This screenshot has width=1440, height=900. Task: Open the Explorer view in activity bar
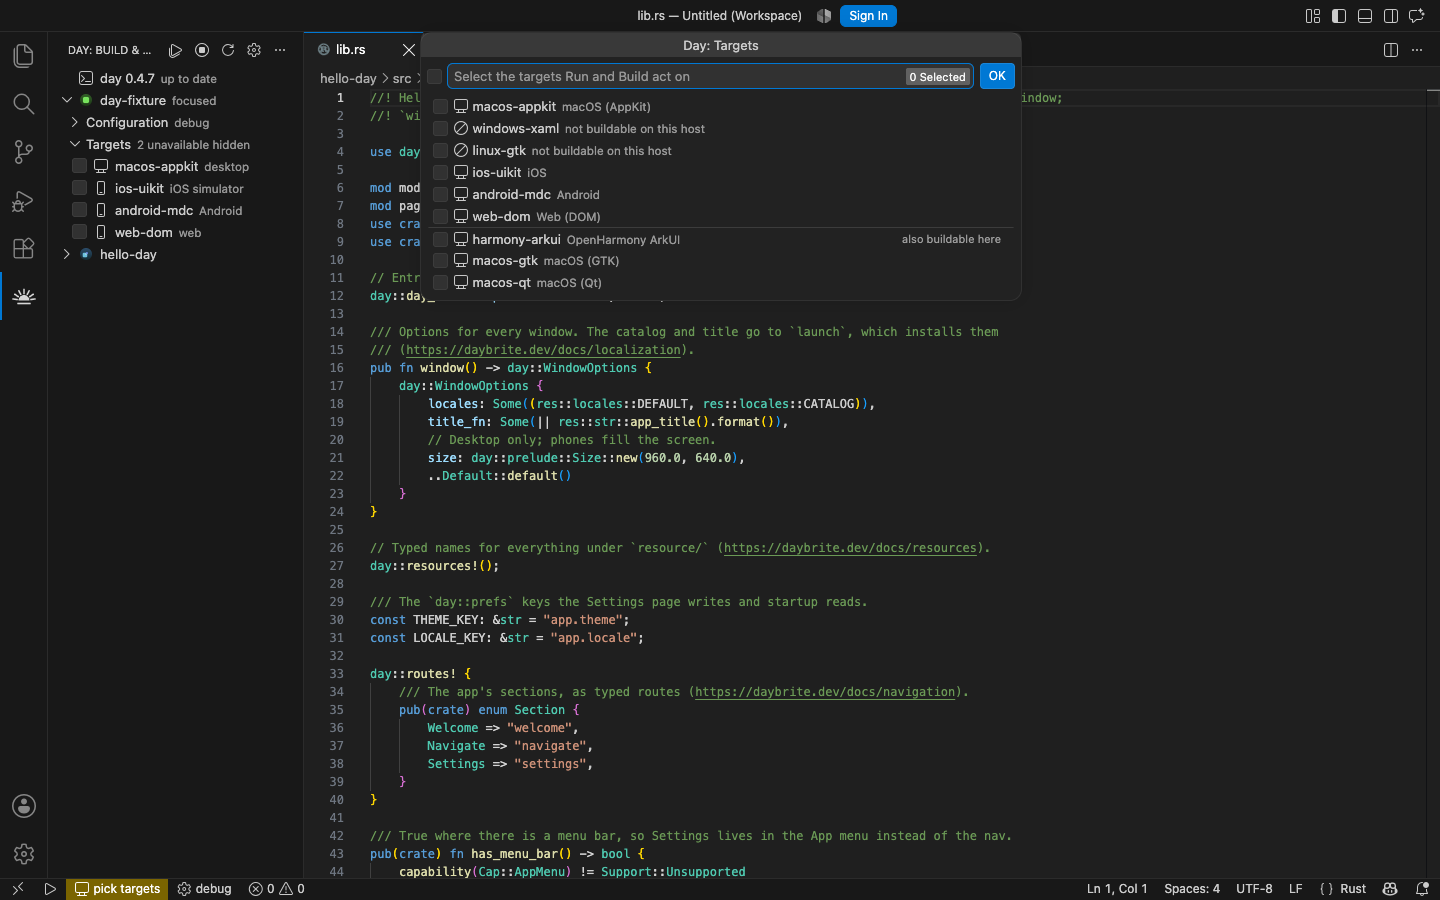(24, 56)
